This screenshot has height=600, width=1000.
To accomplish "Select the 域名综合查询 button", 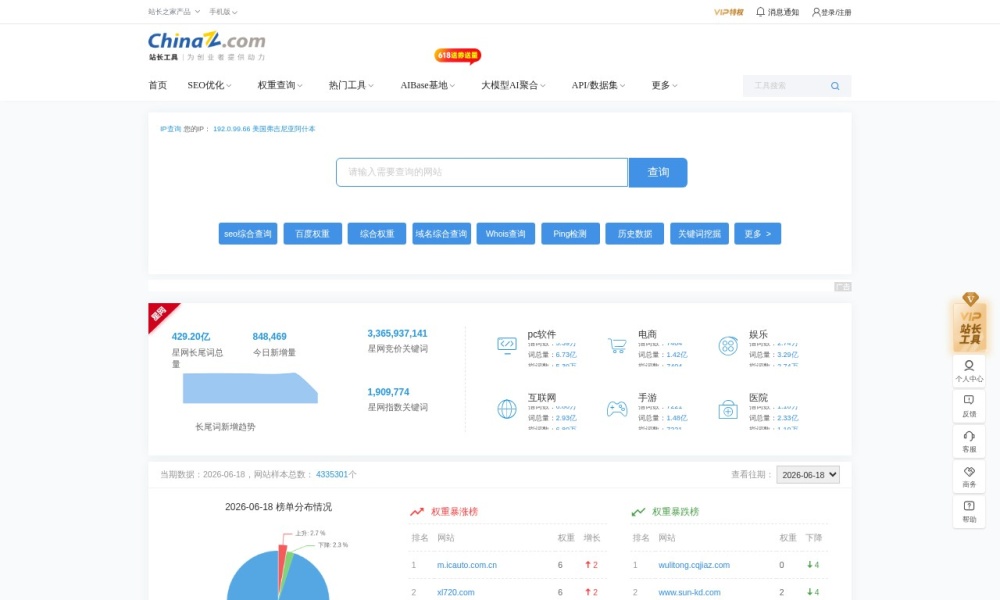I will [x=441, y=233].
